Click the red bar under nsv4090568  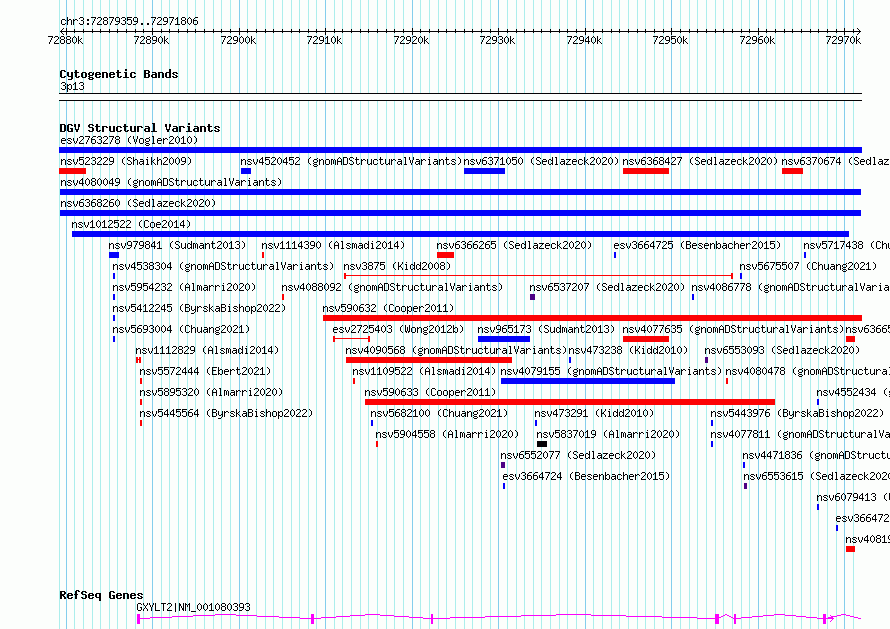[429, 360]
